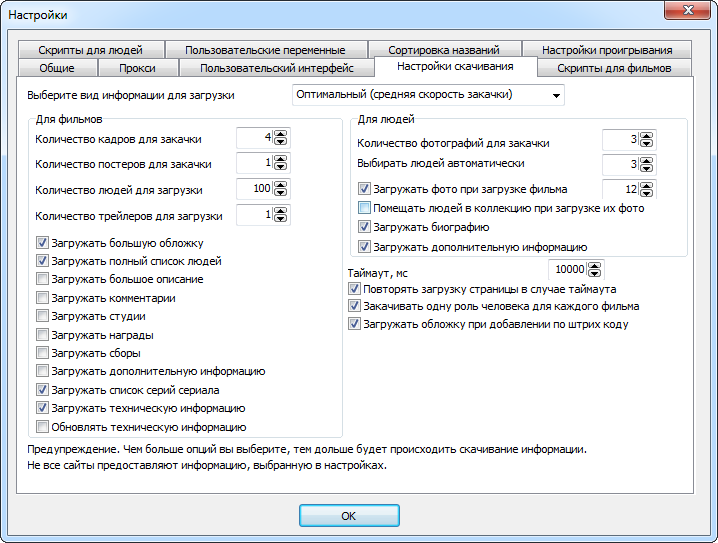Uncheck people Загружать дополнительную информацию
This screenshot has width=718, height=543.
(x=364, y=247)
